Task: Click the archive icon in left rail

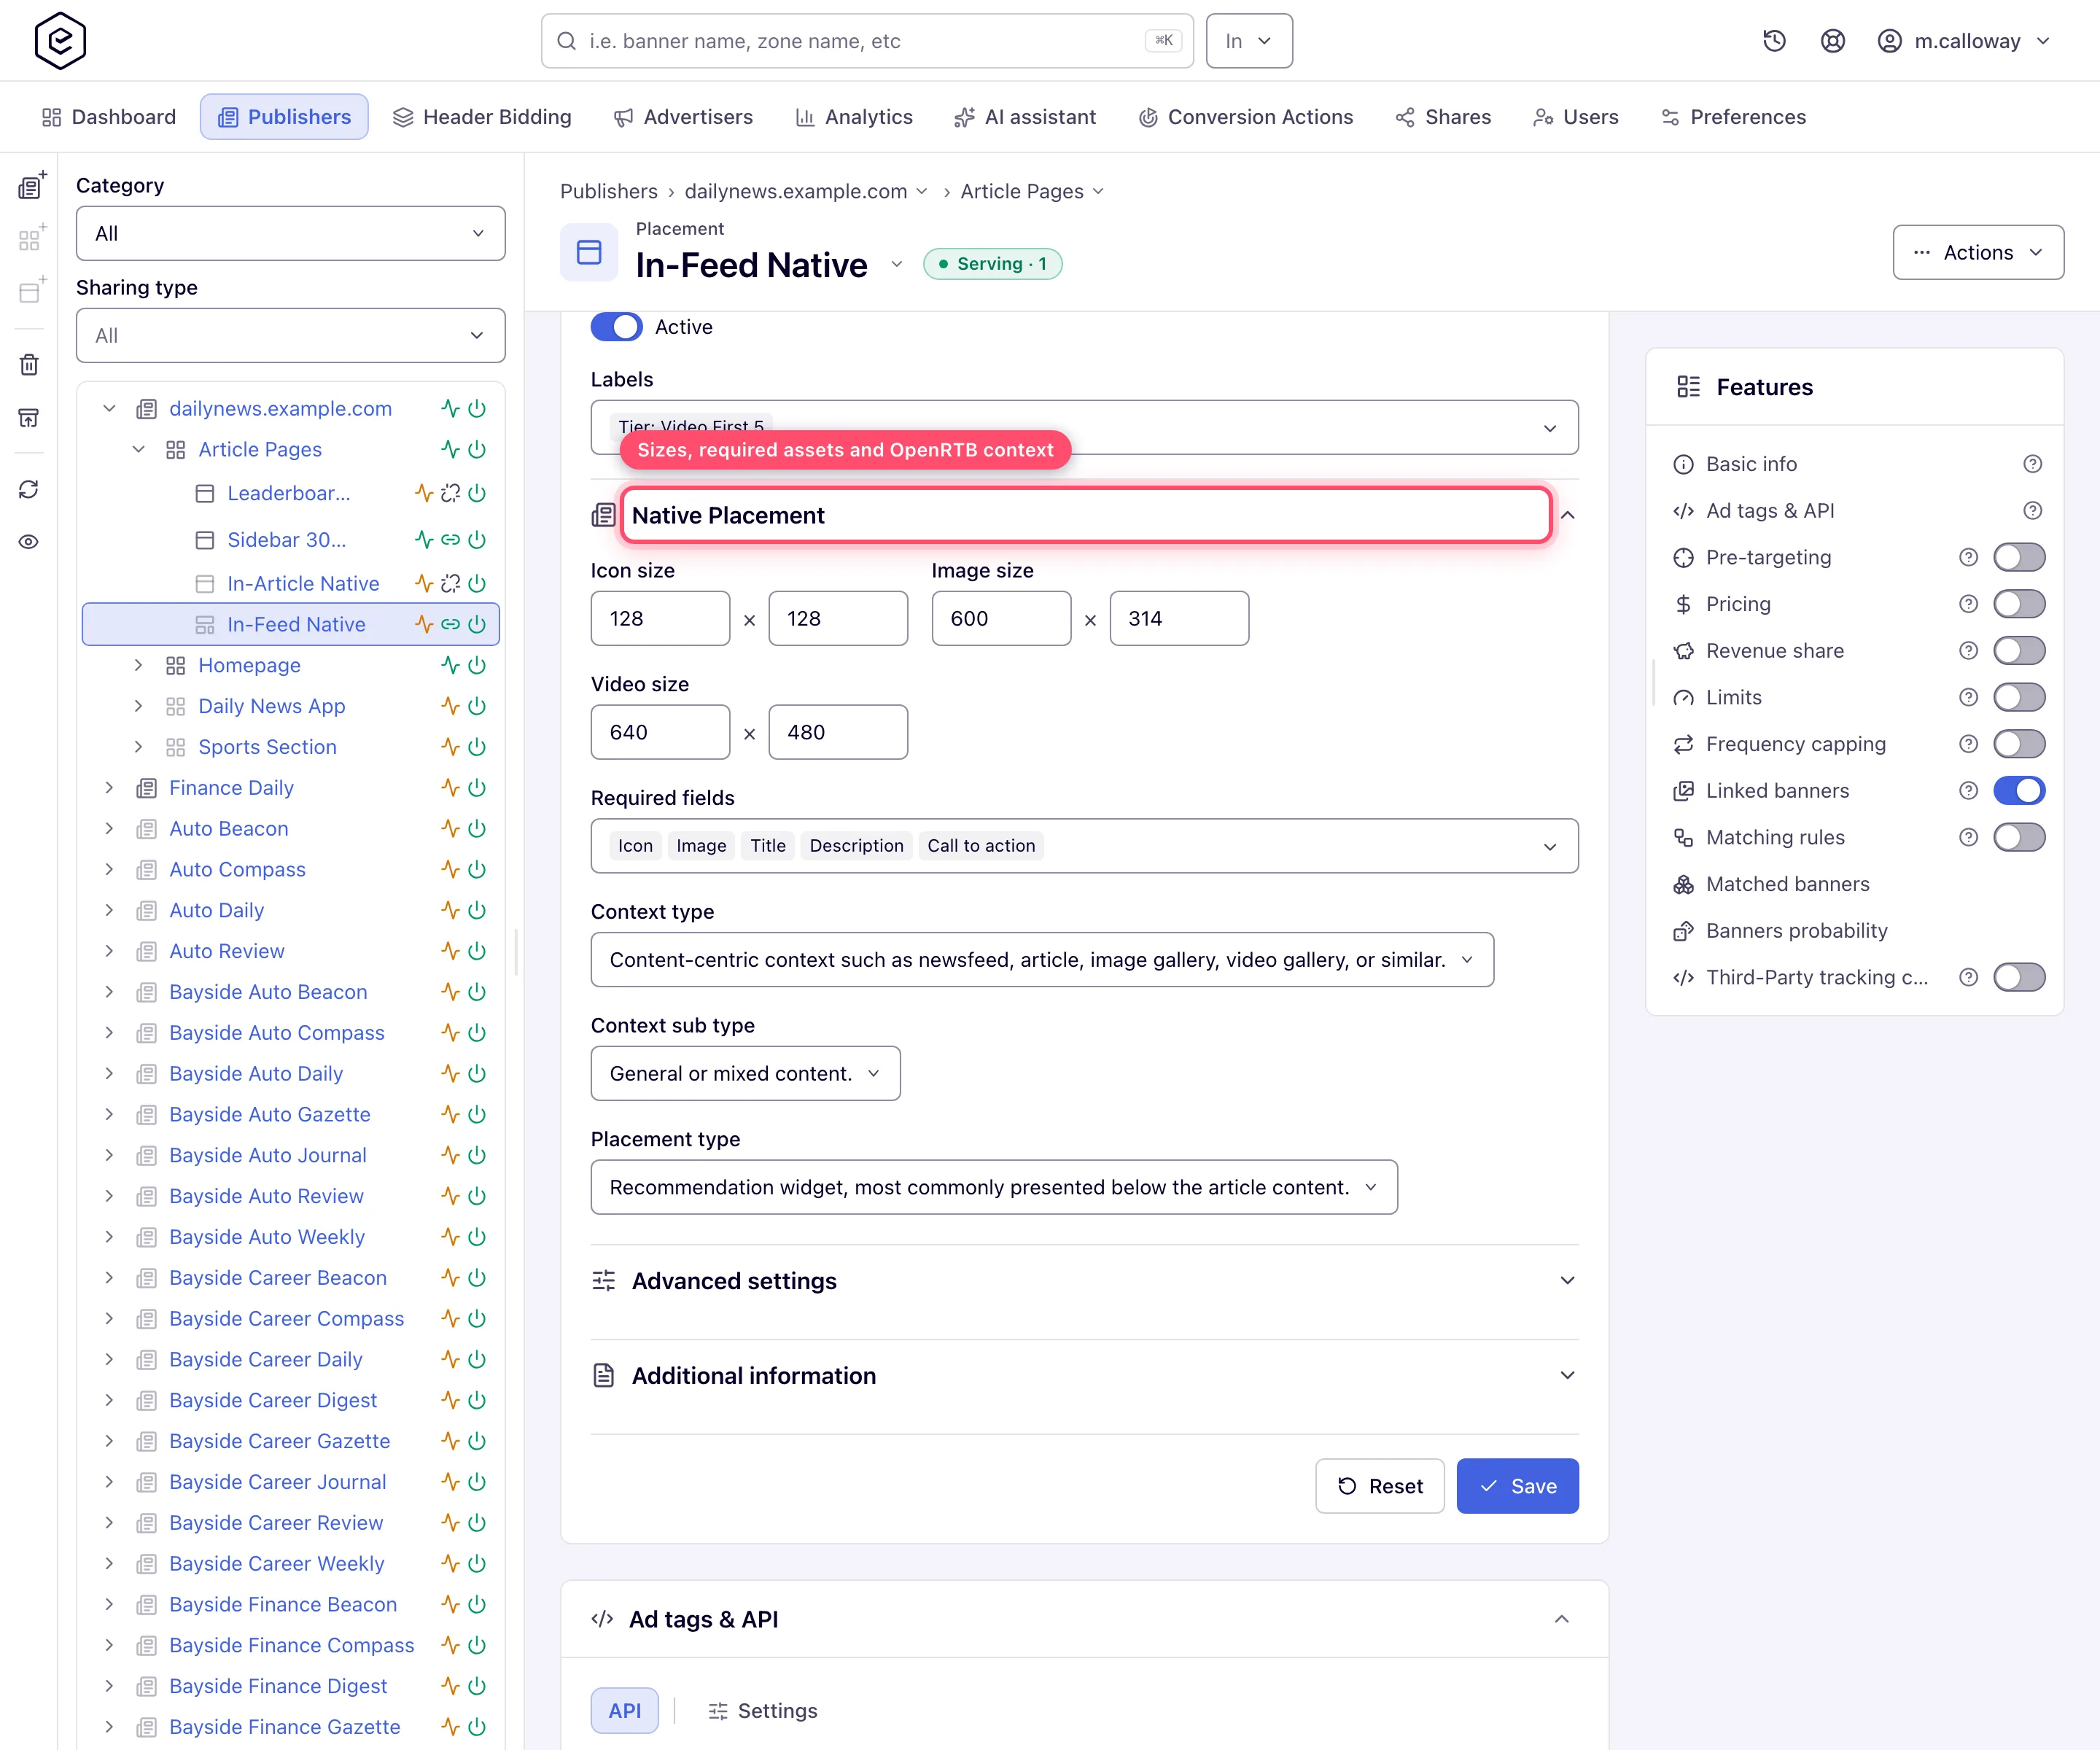Action: click(x=29, y=417)
